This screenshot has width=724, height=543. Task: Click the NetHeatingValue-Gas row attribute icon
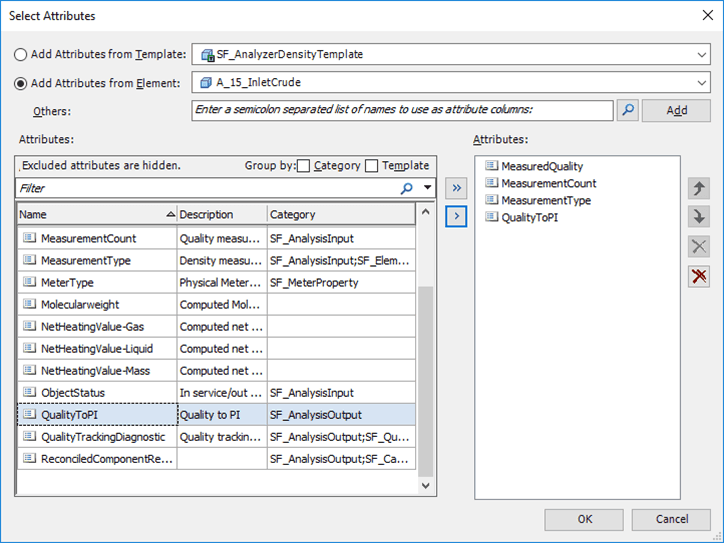pyautogui.click(x=30, y=326)
